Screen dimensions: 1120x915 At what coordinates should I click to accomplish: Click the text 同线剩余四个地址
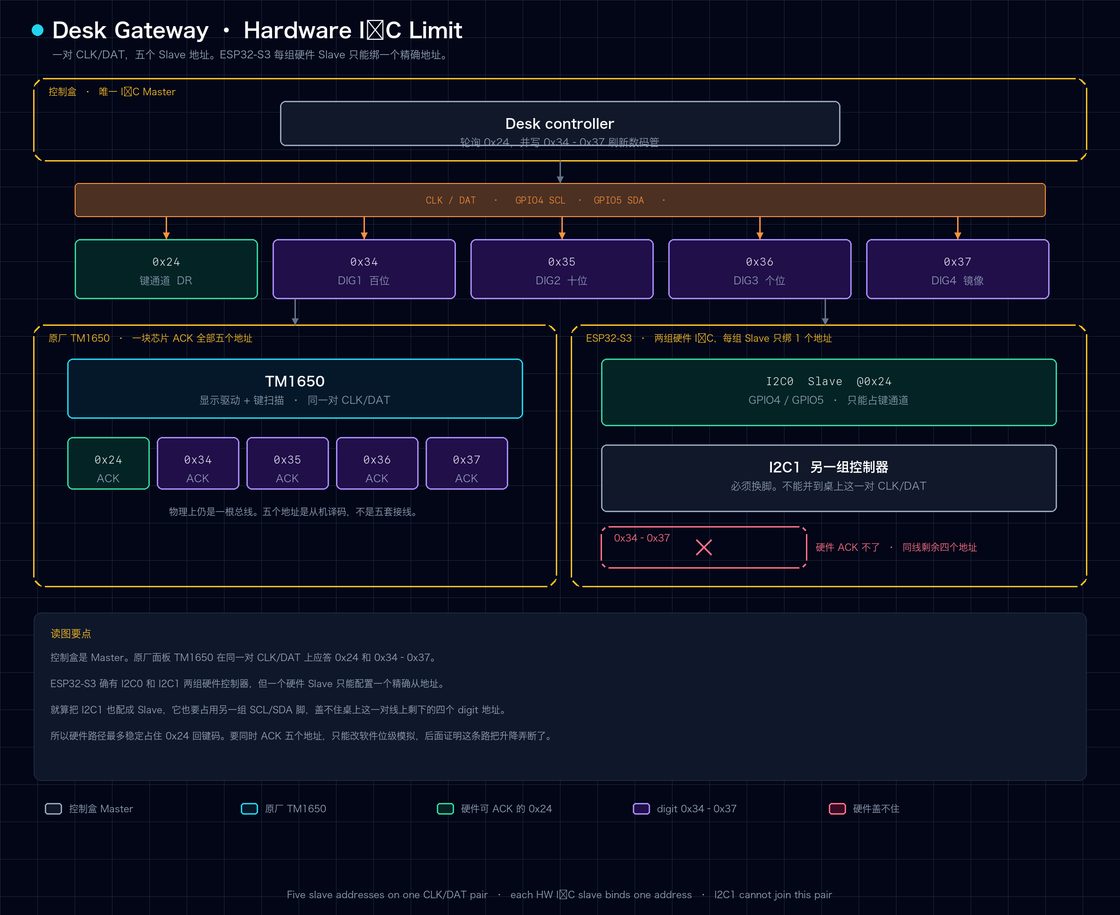coord(939,547)
